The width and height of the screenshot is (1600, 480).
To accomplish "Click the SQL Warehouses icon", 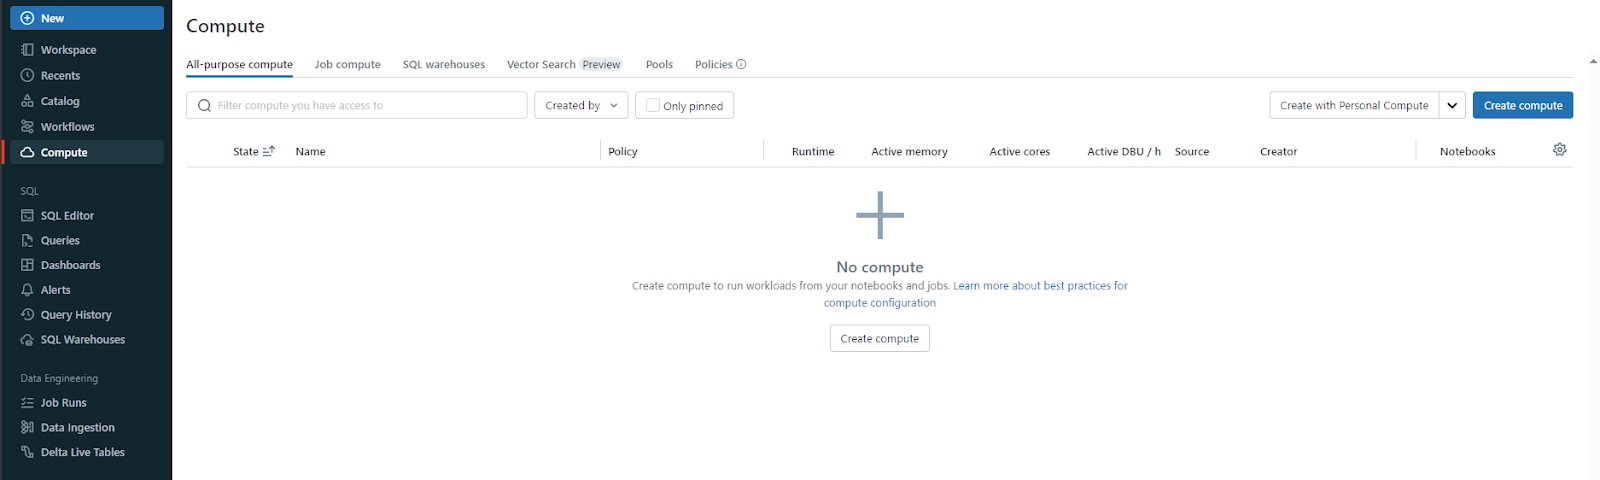I will click(x=27, y=339).
